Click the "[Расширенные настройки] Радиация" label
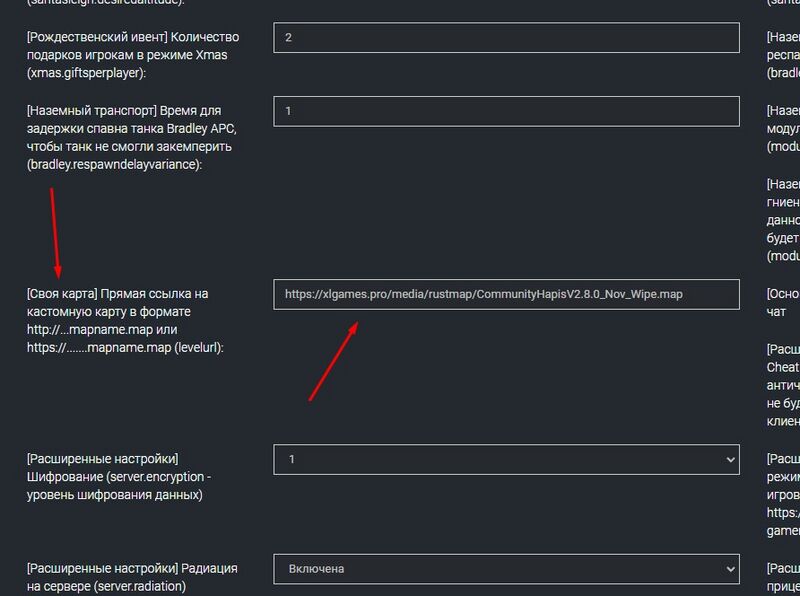 (132, 577)
